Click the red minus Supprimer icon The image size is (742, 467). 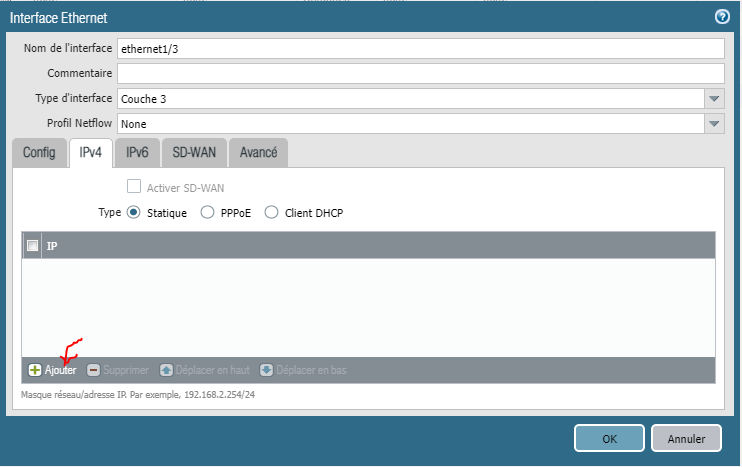click(93, 370)
